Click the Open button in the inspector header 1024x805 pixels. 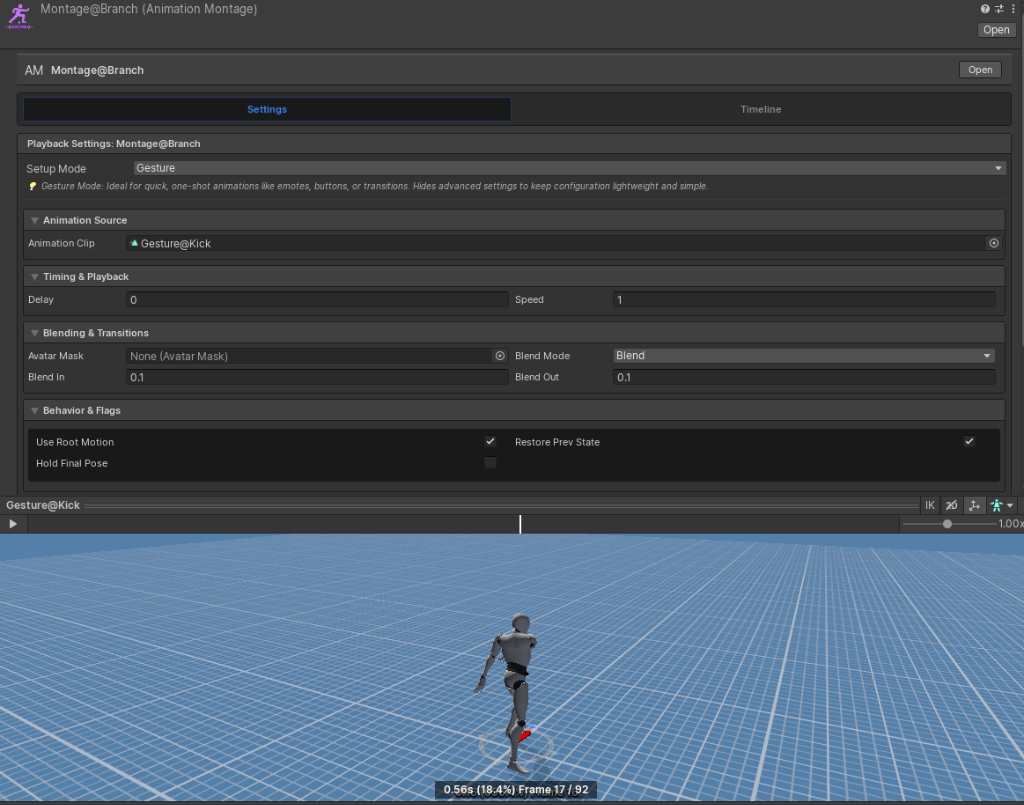(x=996, y=30)
